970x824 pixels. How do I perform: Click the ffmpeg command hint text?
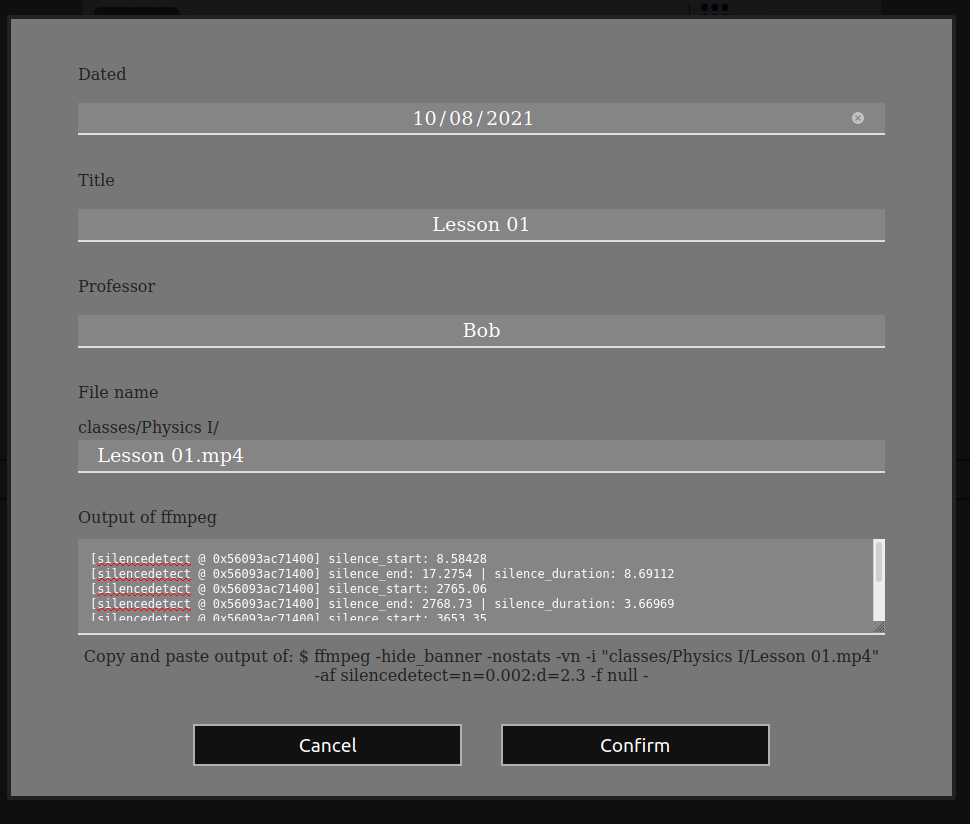(481, 666)
